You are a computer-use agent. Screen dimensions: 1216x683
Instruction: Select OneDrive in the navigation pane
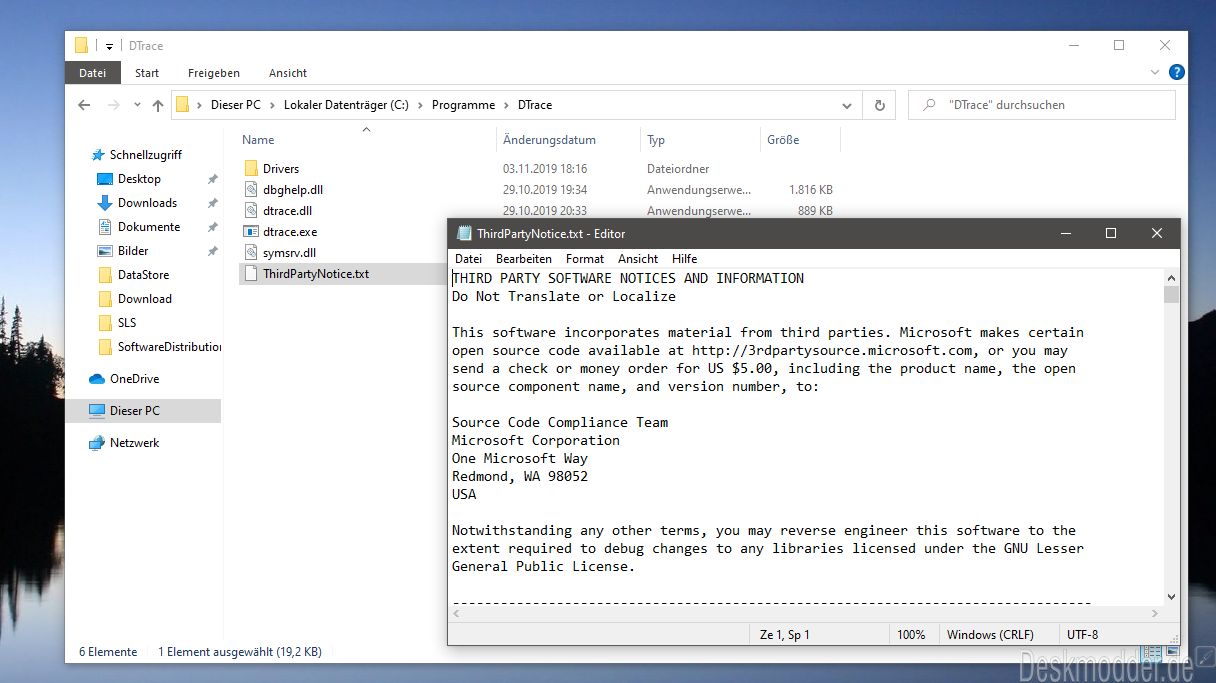point(134,379)
